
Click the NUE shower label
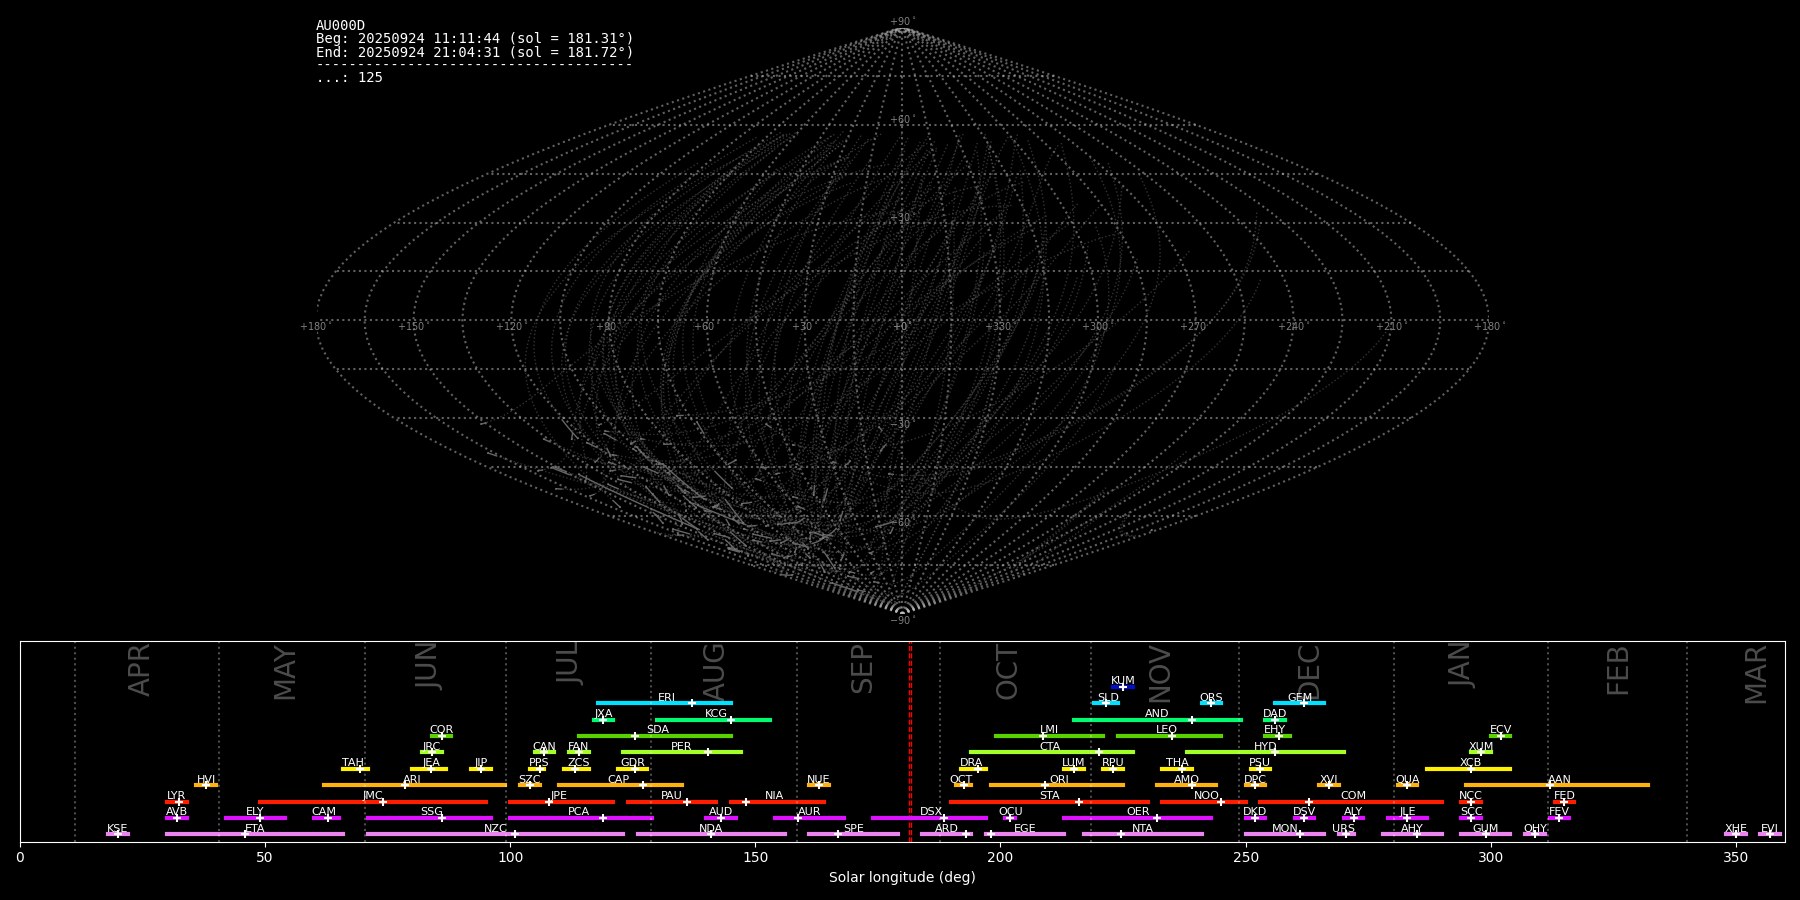click(x=818, y=780)
